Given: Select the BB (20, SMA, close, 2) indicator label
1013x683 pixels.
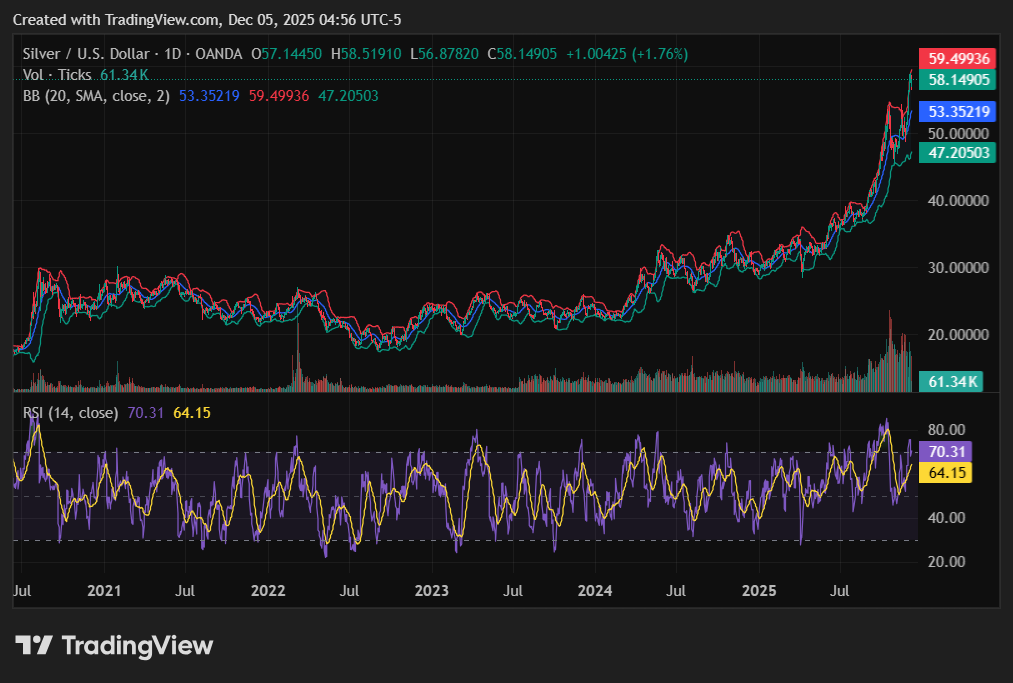Looking at the screenshot, I should coord(96,96).
